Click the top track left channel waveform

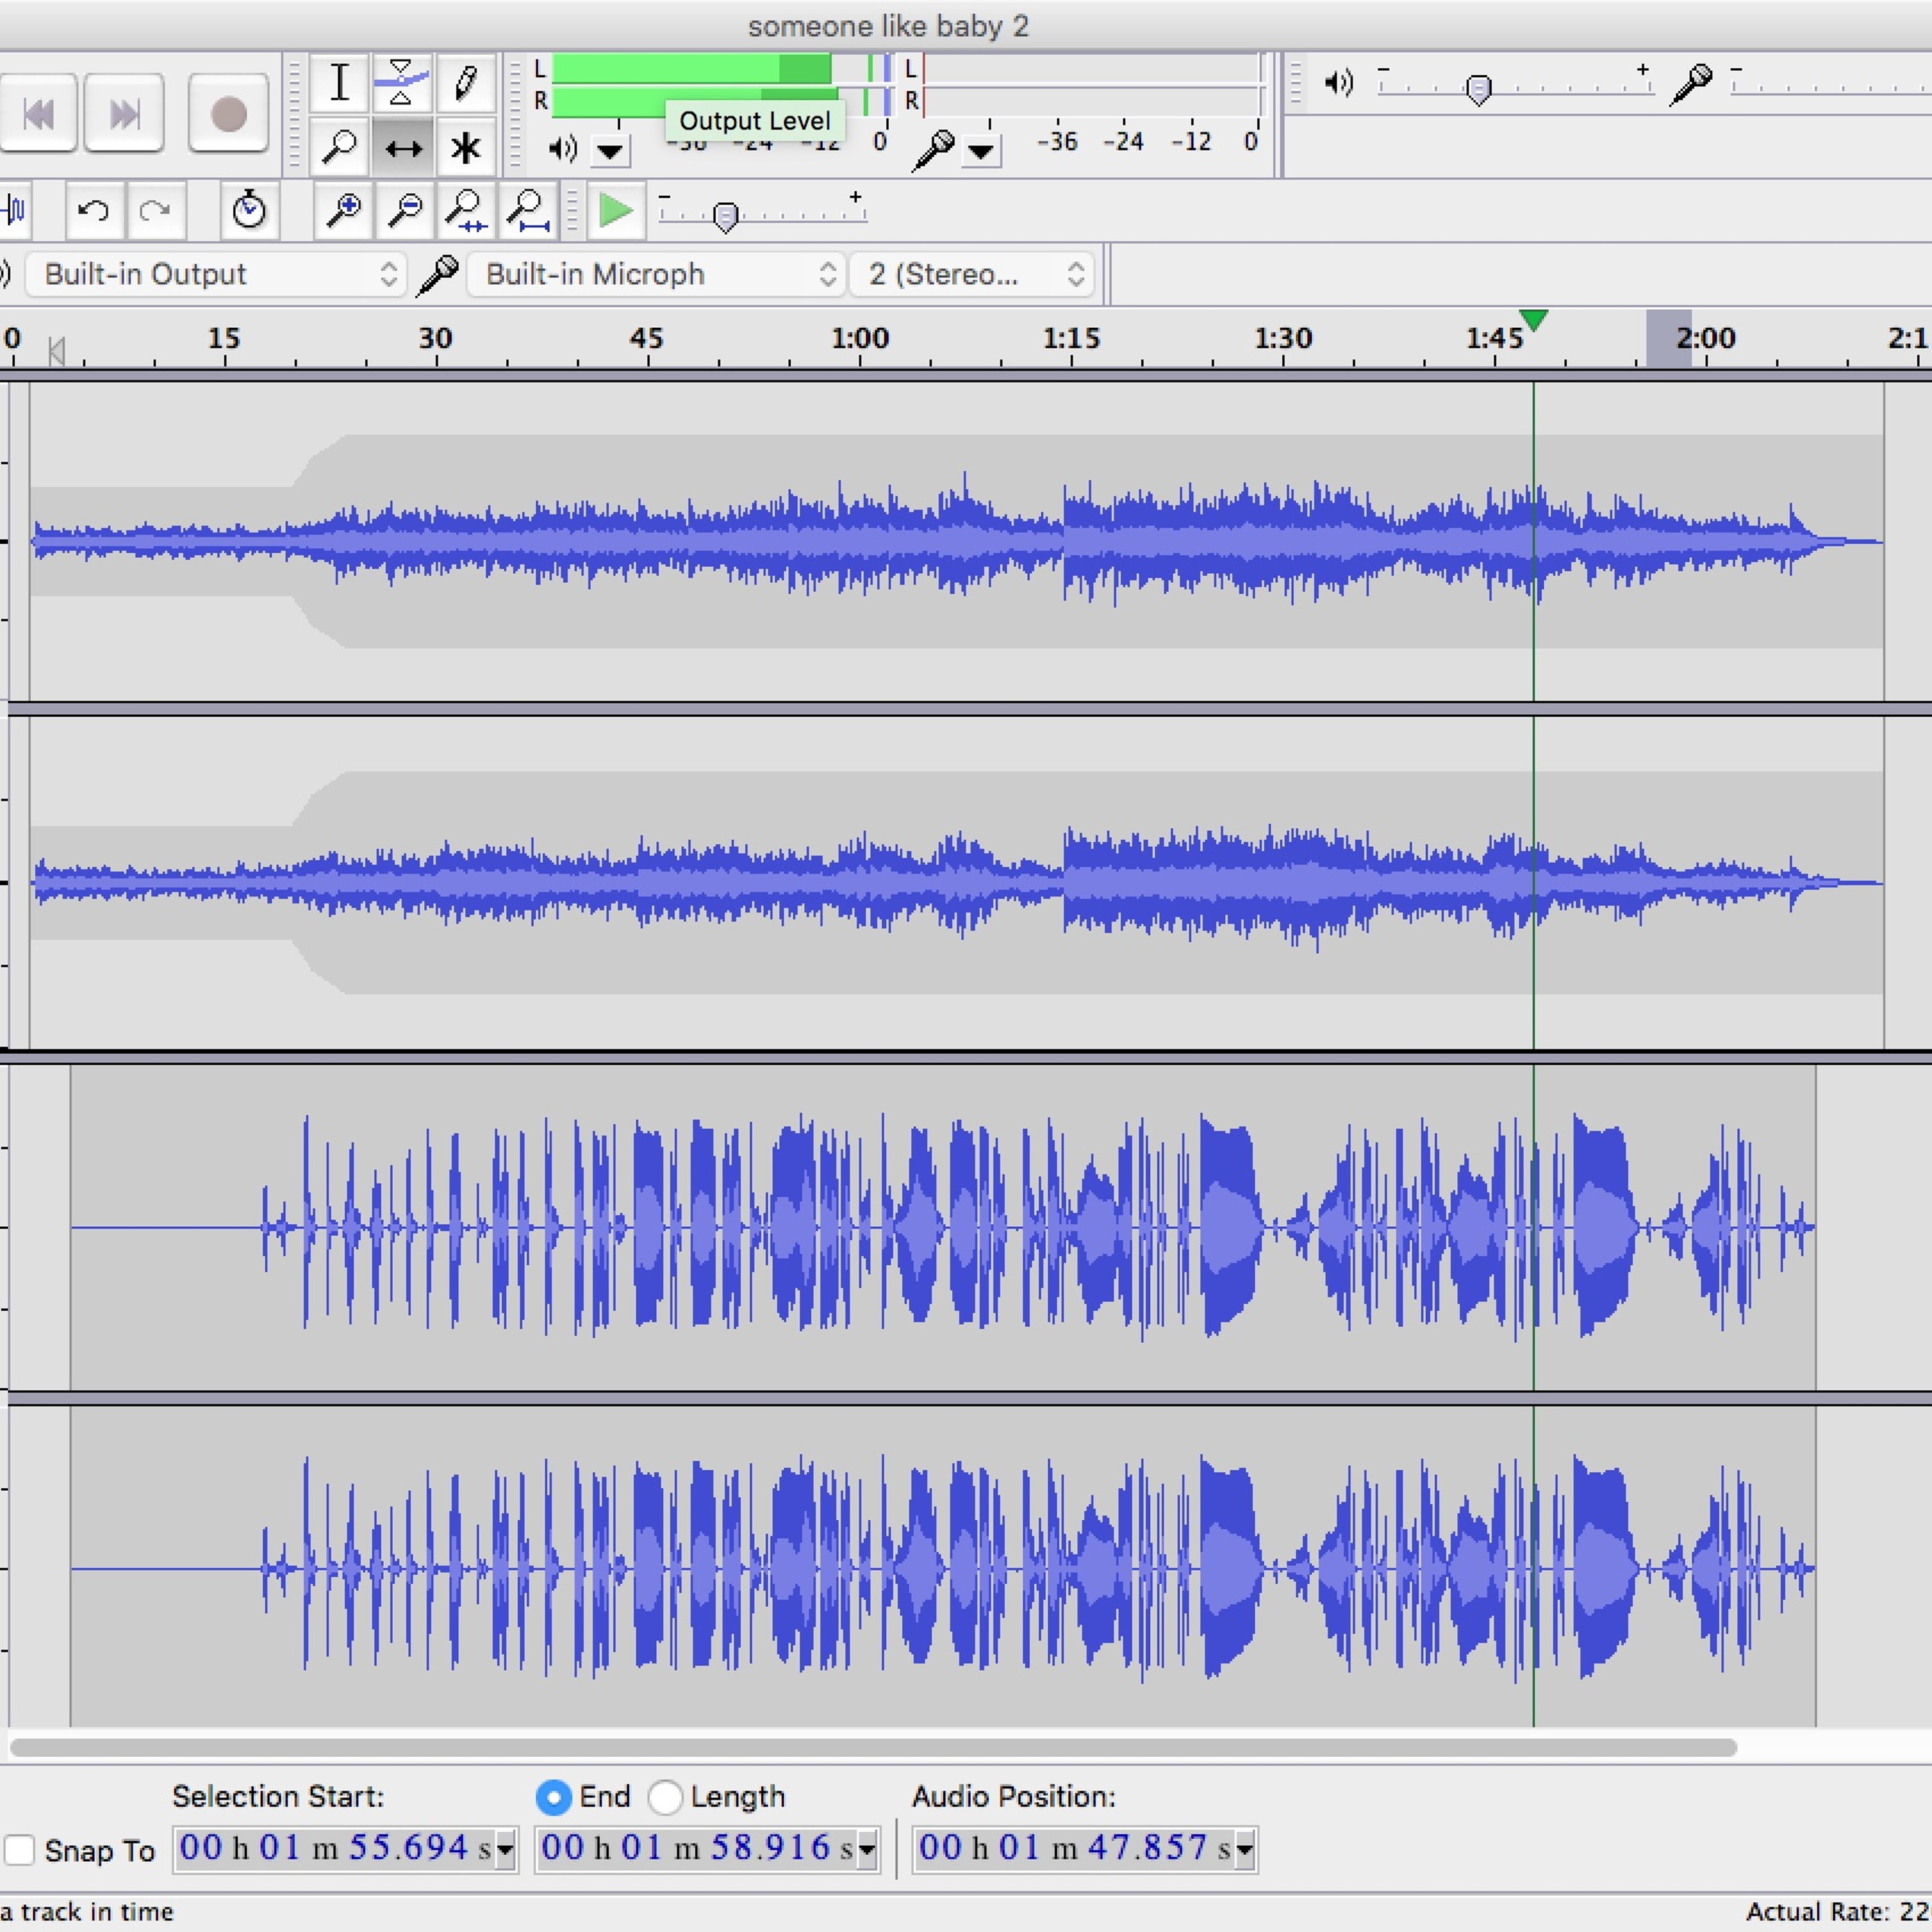click(956, 541)
